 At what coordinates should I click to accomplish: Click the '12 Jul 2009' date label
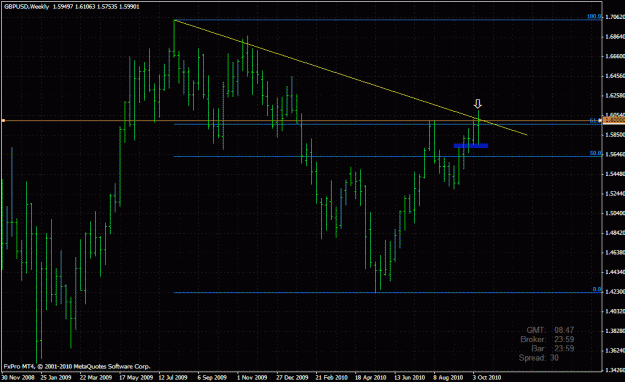[173, 377]
